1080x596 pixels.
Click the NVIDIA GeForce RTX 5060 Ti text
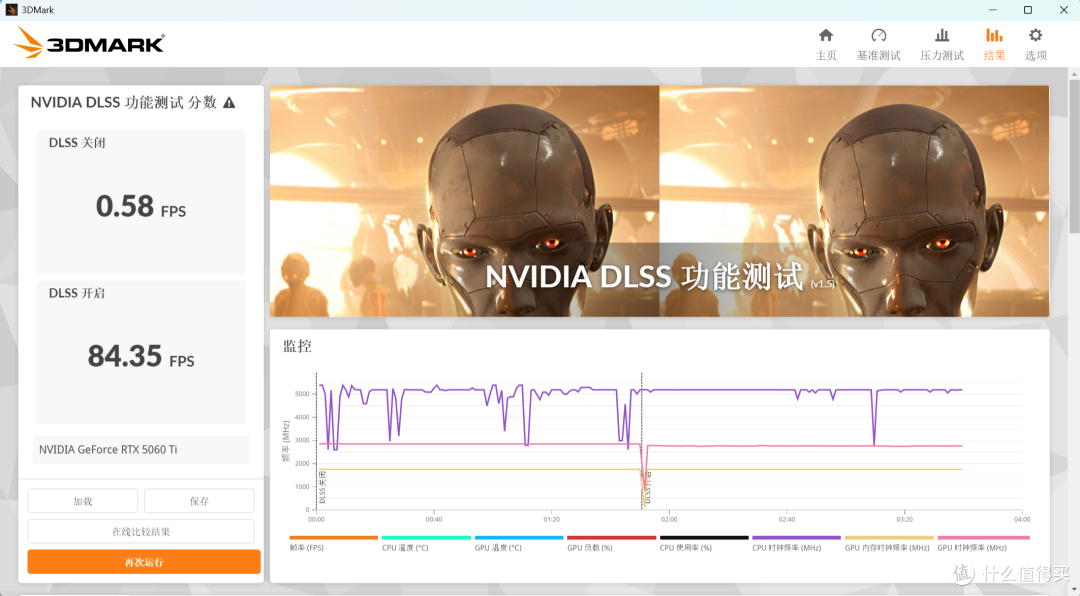[x=108, y=450]
